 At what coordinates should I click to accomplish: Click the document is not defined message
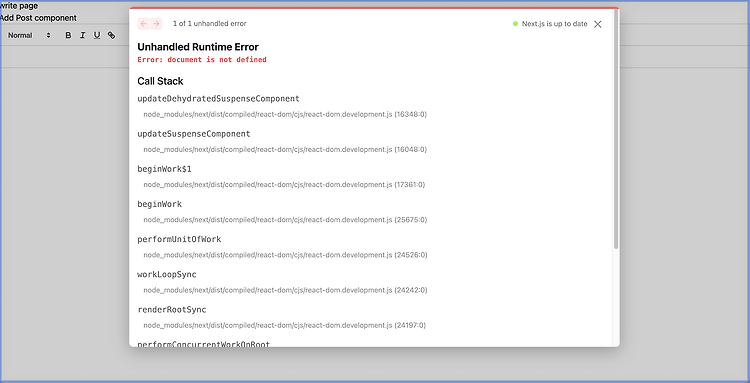(202, 60)
